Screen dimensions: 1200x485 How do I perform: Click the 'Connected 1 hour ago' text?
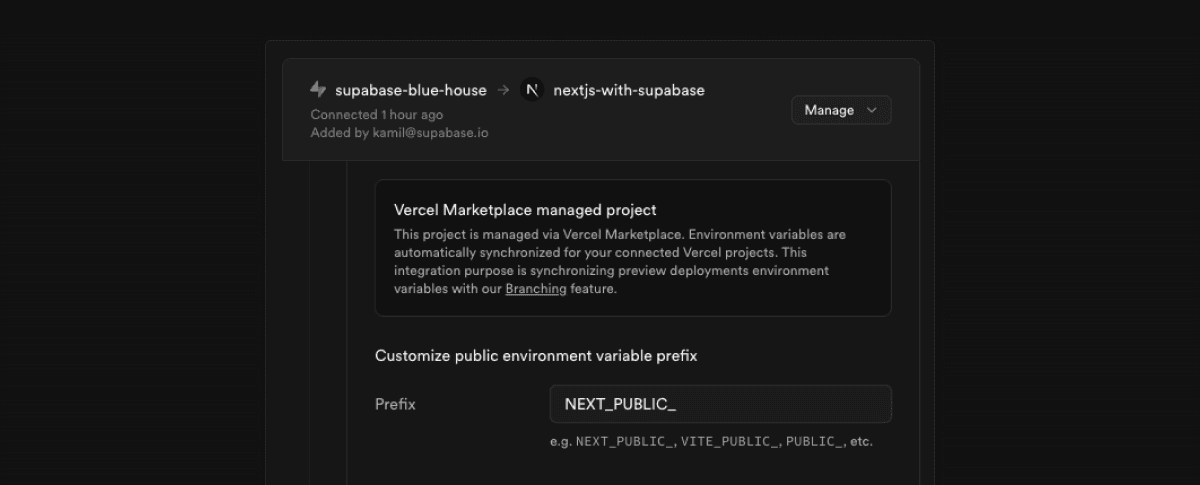(377, 115)
